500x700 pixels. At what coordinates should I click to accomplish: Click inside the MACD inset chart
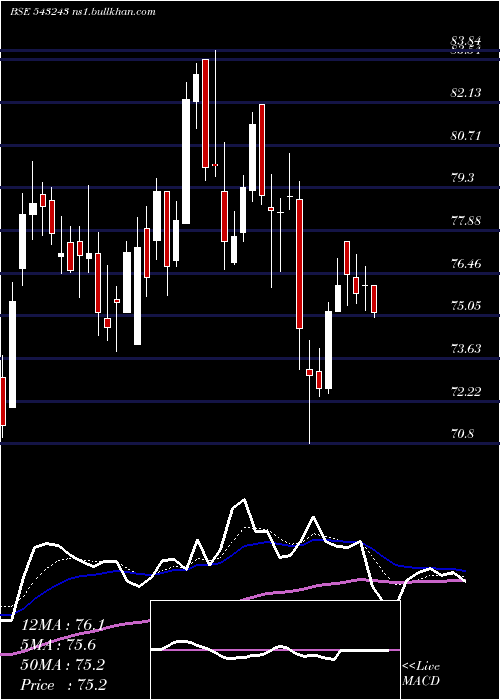click(x=275, y=650)
